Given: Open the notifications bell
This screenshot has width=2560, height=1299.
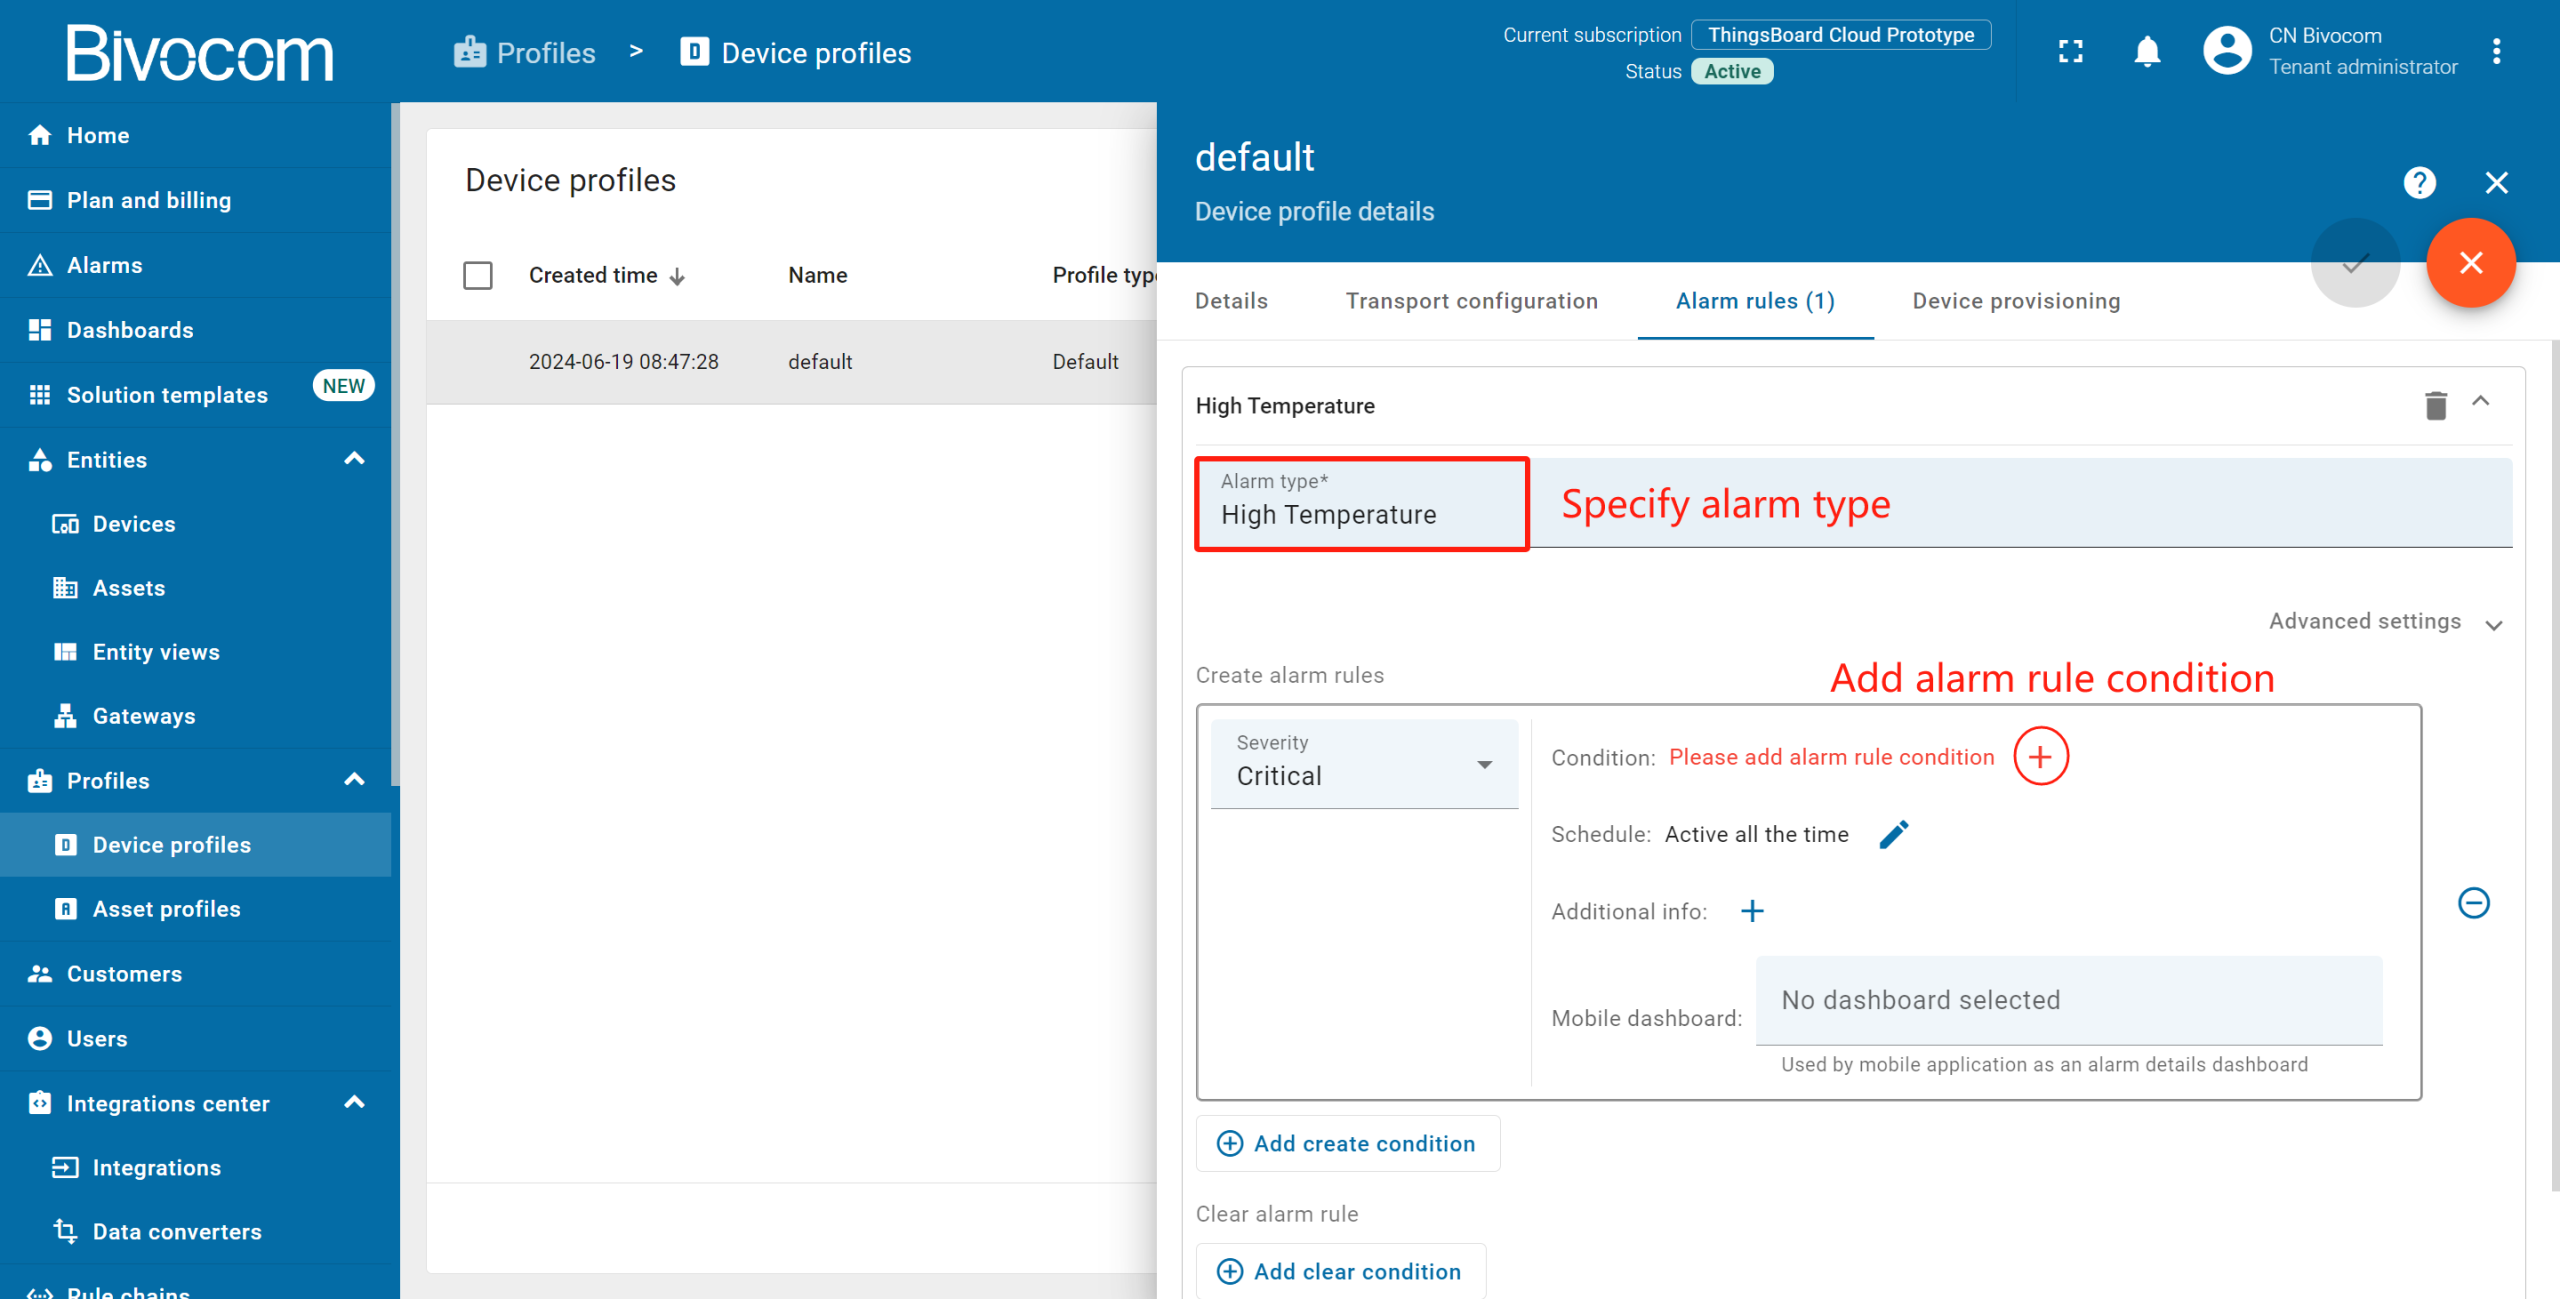Looking at the screenshot, I should coord(2147,52).
